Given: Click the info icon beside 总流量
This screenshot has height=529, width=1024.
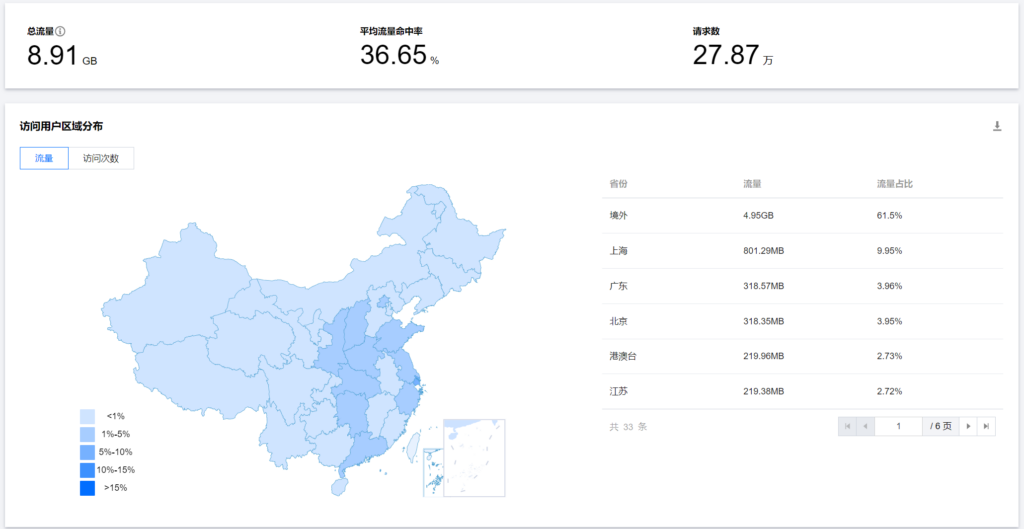Looking at the screenshot, I should (x=61, y=32).
